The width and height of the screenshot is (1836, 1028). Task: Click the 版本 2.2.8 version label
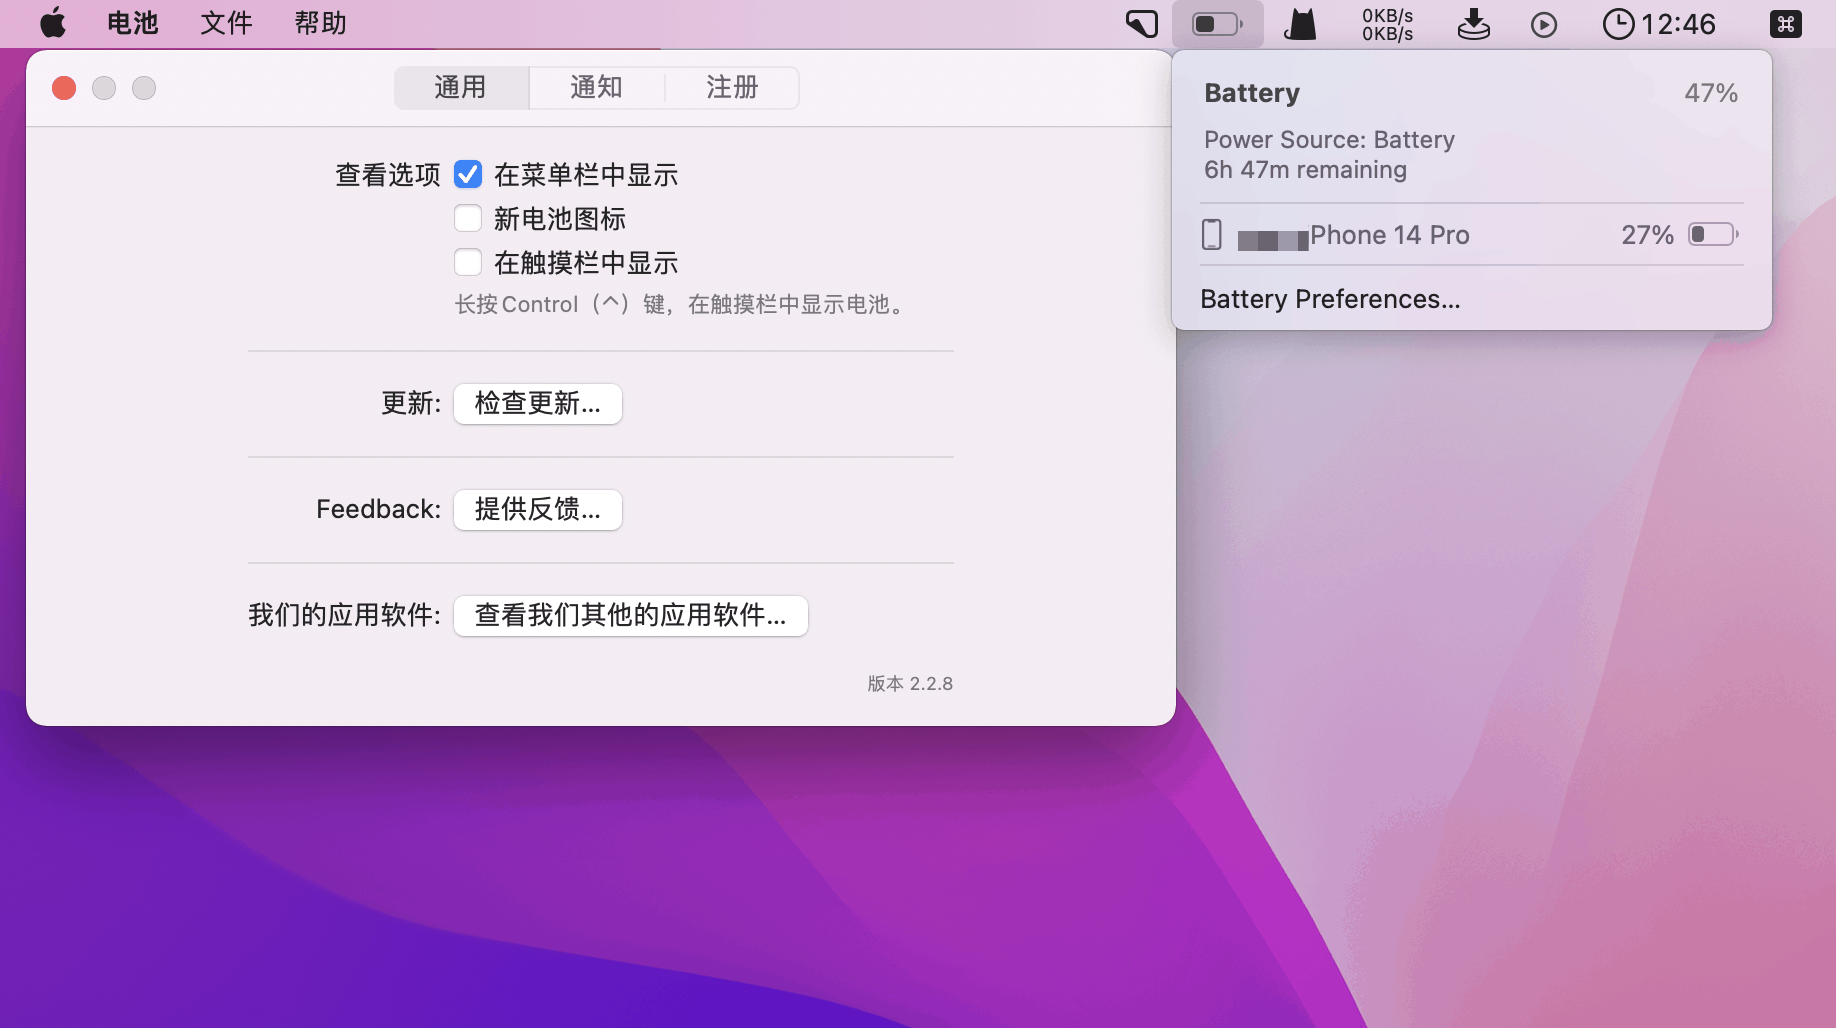910,684
